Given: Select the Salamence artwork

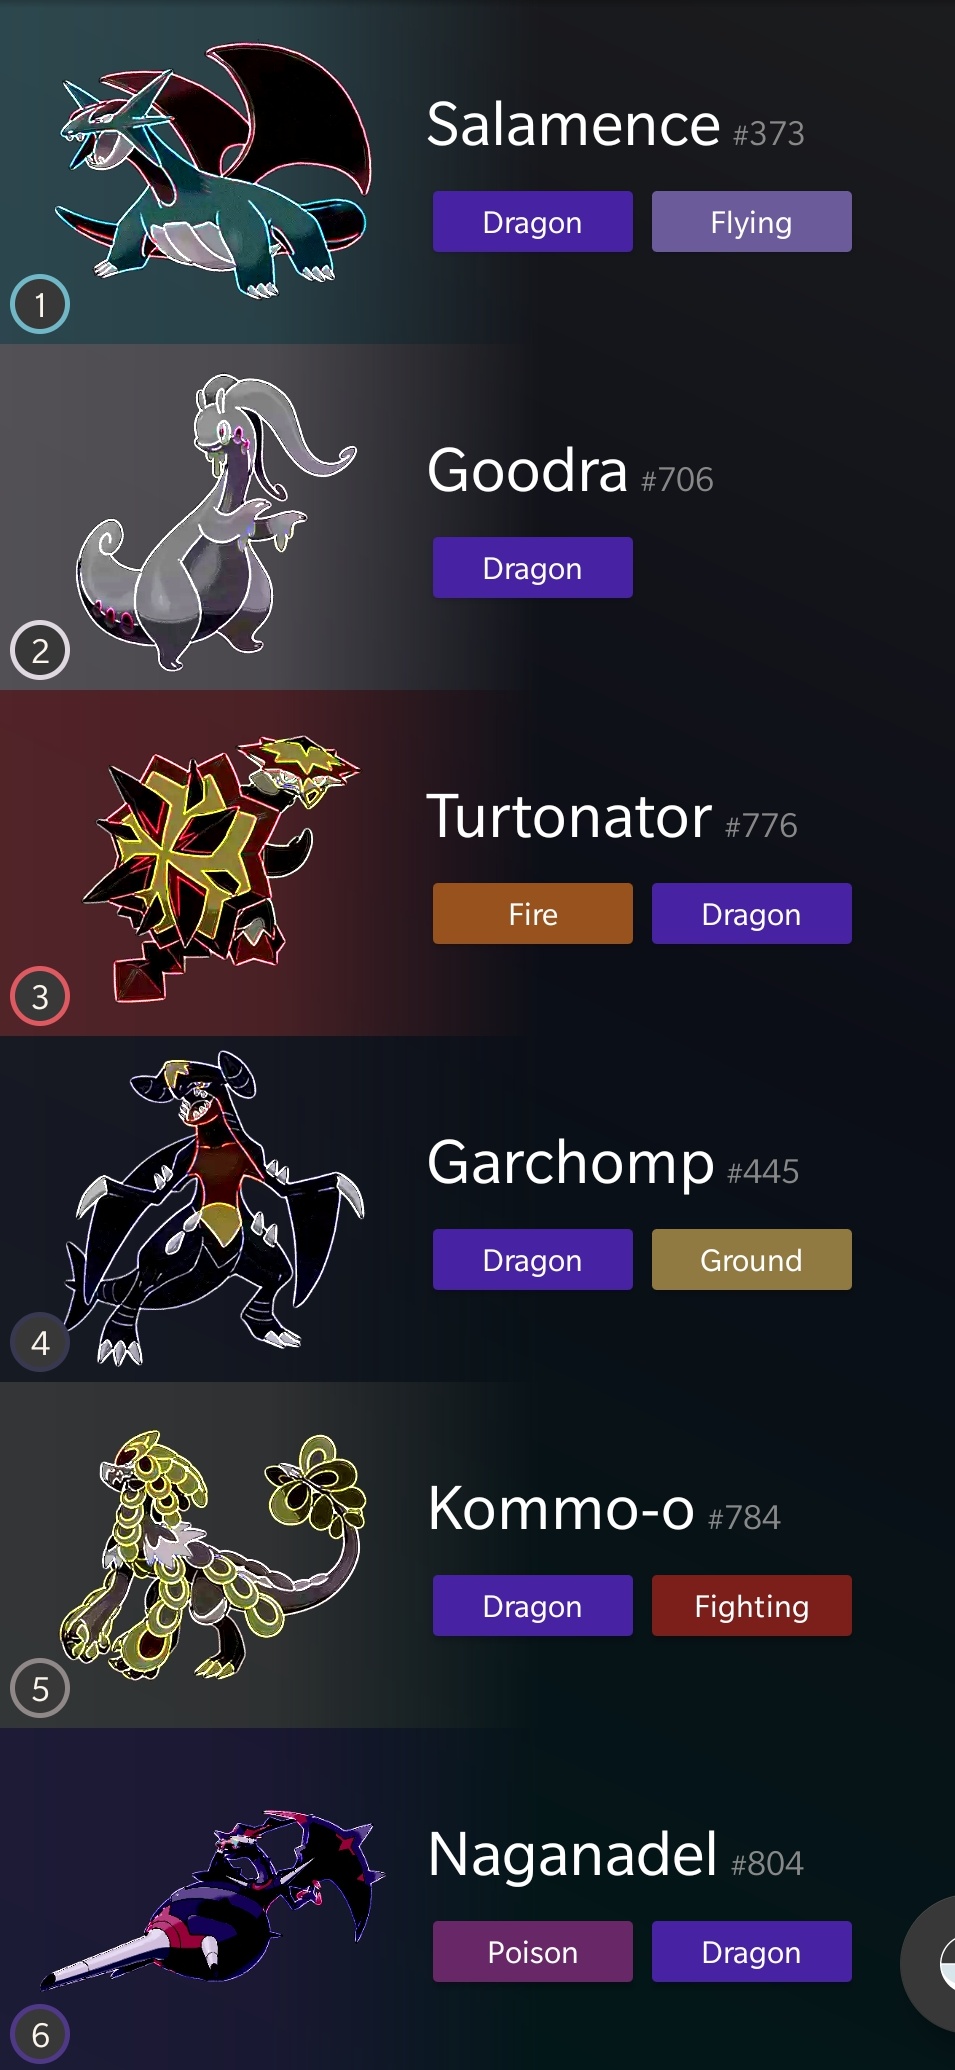Looking at the screenshot, I should pos(212,172).
